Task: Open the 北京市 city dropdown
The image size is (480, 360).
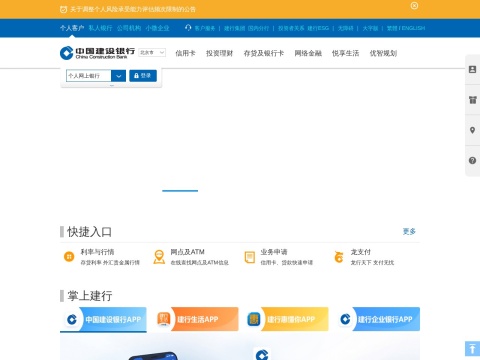Action: 152,52
